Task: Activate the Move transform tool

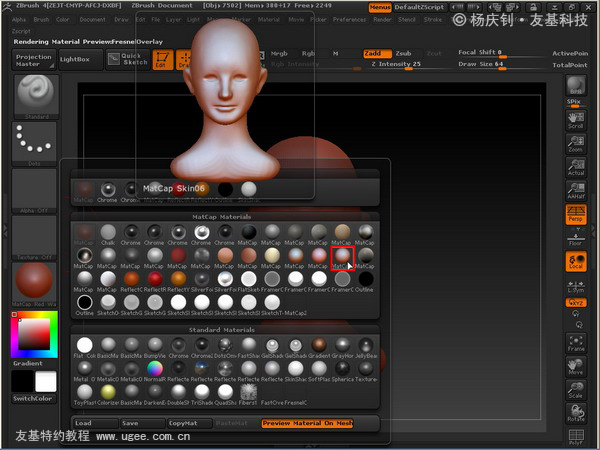Action: (x=576, y=366)
